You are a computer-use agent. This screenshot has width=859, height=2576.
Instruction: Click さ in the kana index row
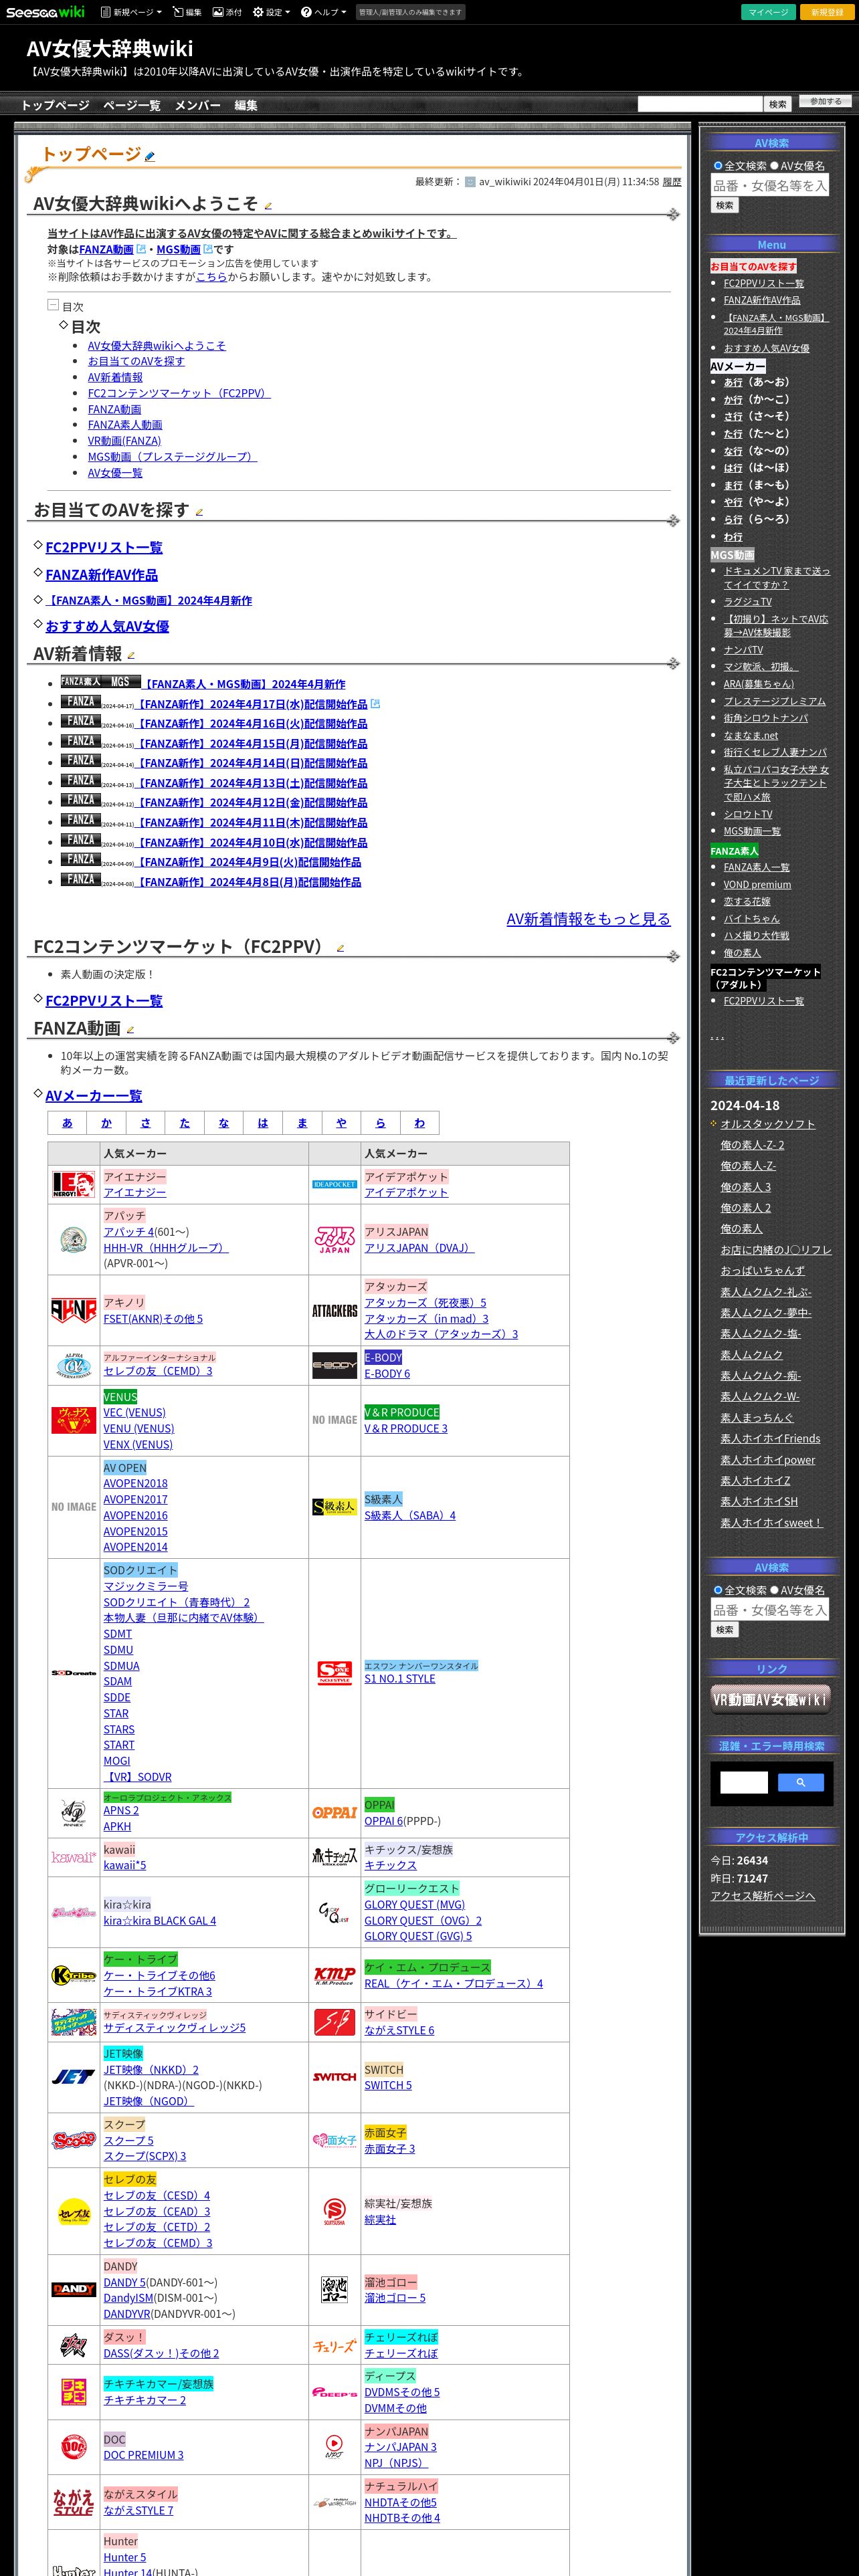click(146, 1123)
